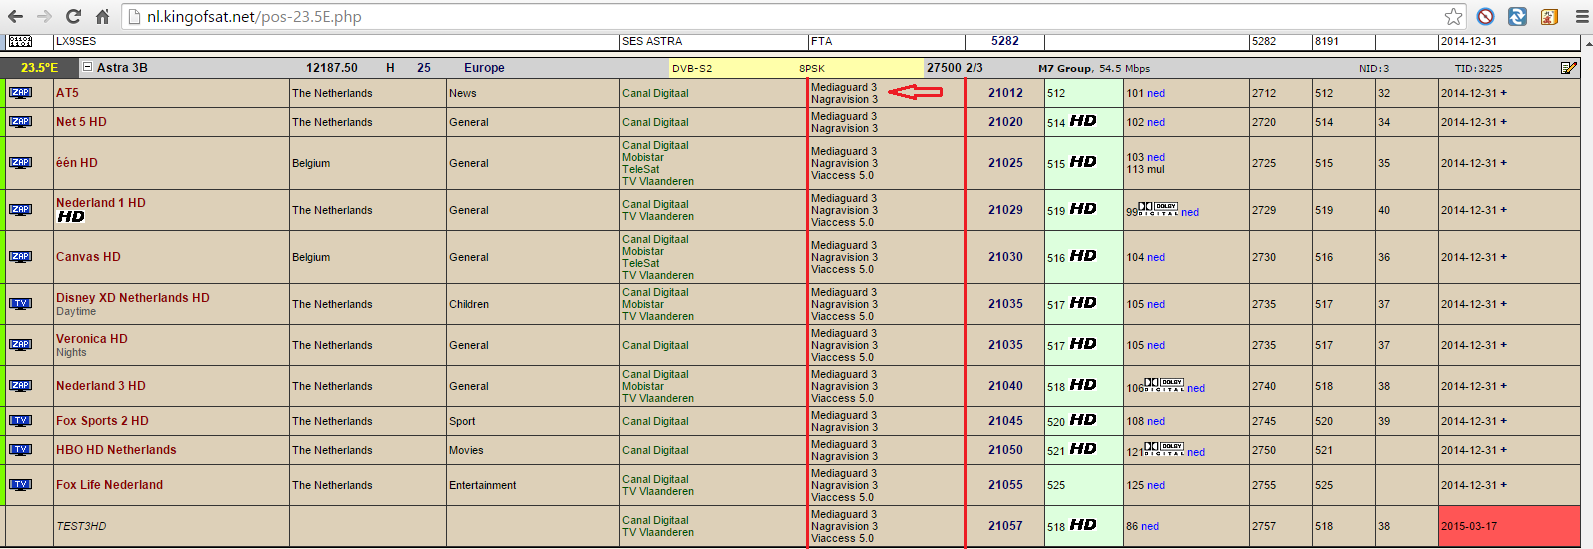
Task: Click TV Vlaanderen in the TEST3HD row
Action: pyautogui.click(x=658, y=532)
